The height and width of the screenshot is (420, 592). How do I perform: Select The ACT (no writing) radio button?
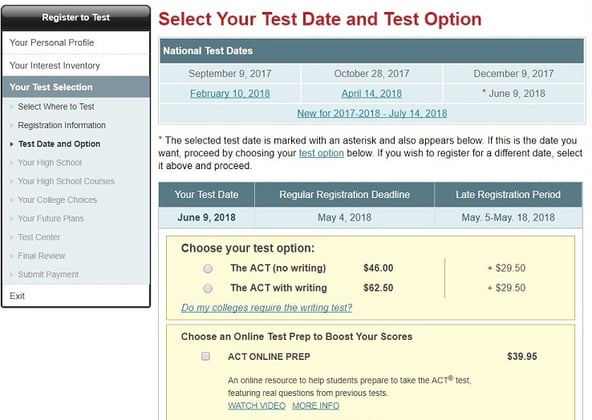[x=208, y=269]
